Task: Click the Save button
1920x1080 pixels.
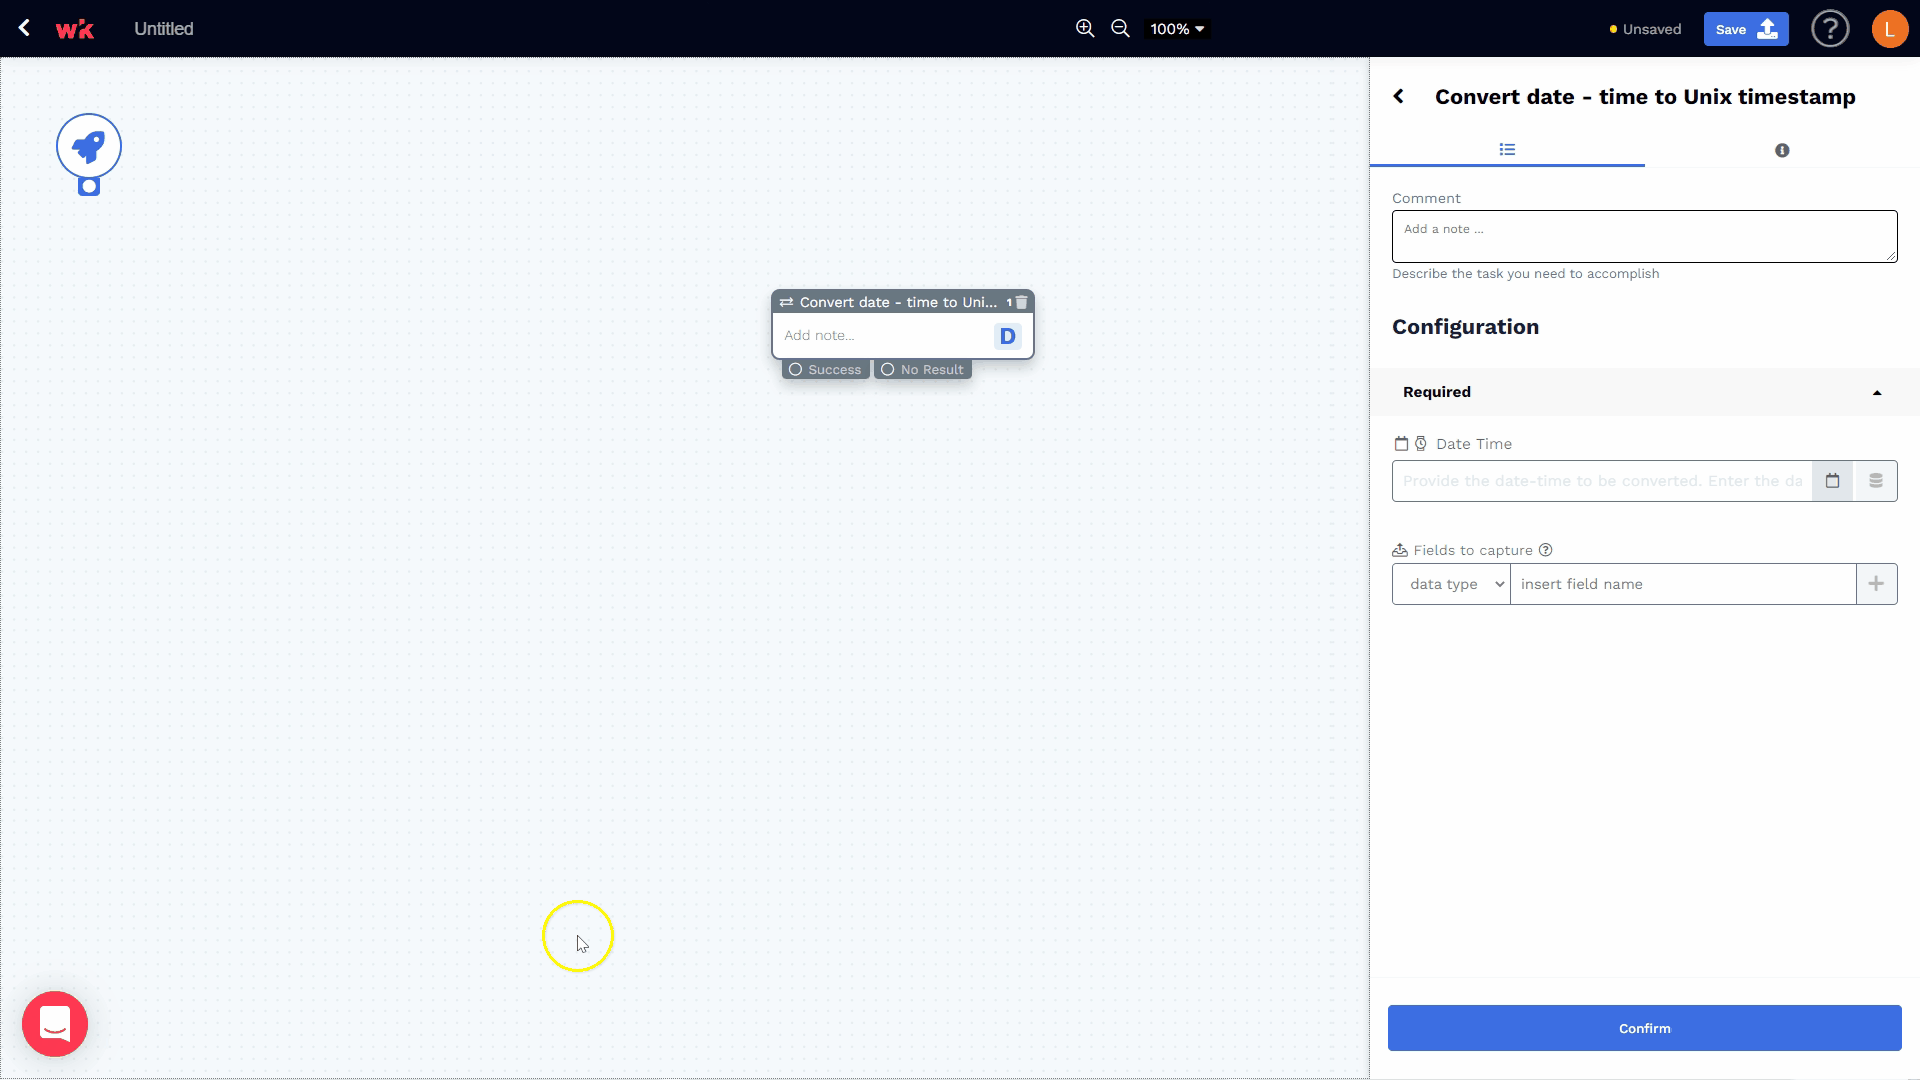Action: [1746, 29]
